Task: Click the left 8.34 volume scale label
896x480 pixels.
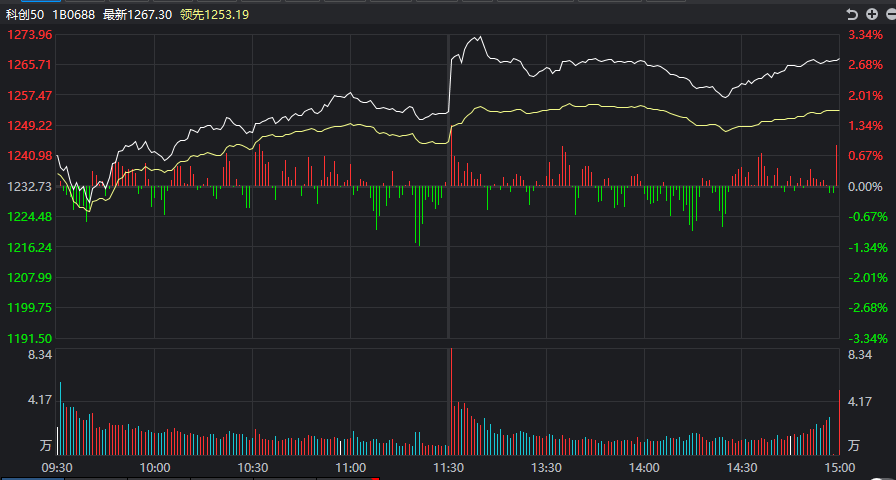Action: click(x=41, y=354)
